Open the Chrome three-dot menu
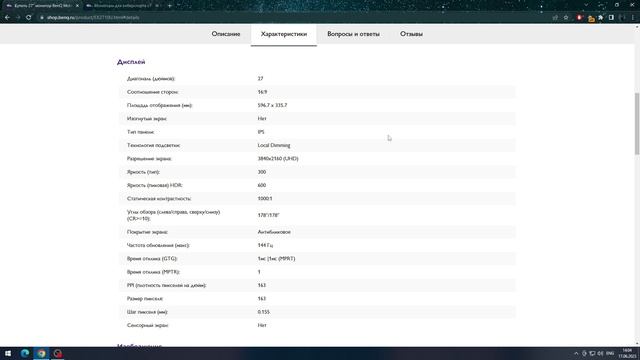Image resolution: width=640 pixels, height=360 pixels. tap(633, 18)
